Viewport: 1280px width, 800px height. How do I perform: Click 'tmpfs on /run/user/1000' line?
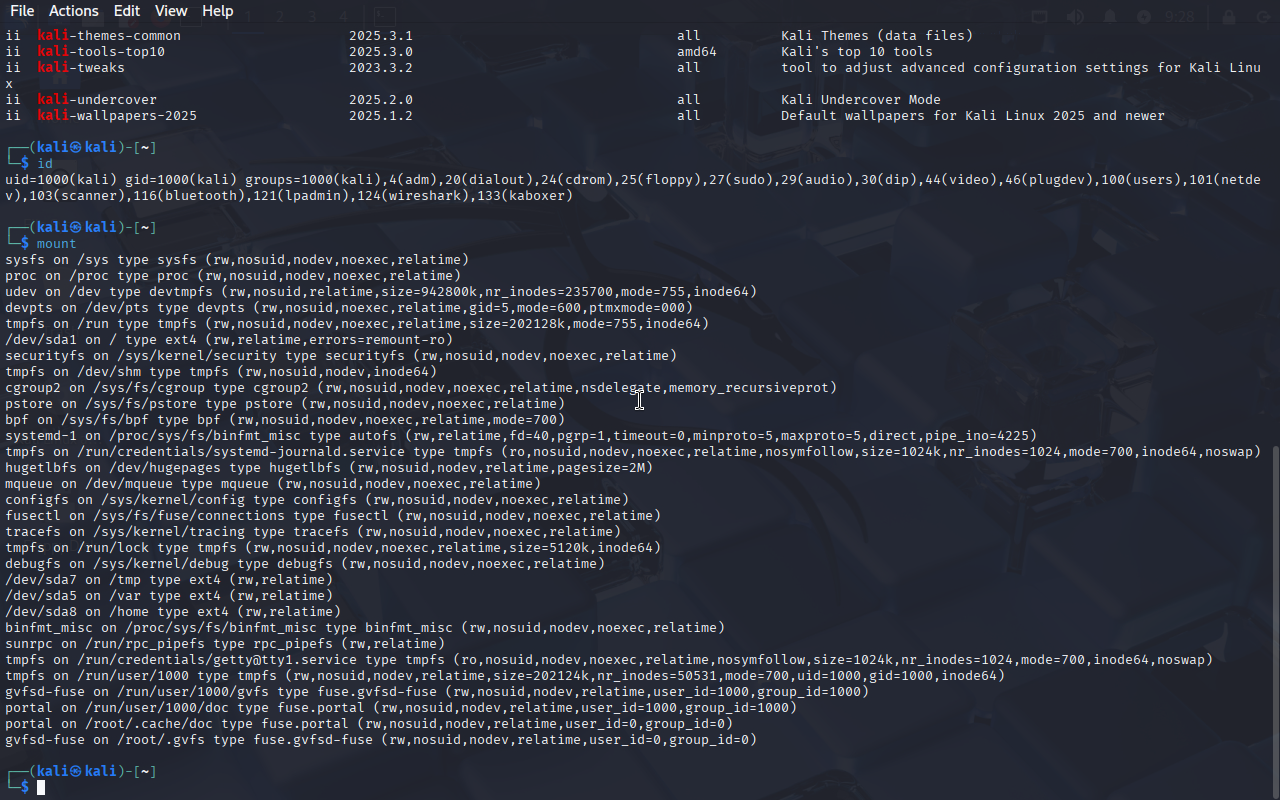pyautogui.click(x=505, y=676)
